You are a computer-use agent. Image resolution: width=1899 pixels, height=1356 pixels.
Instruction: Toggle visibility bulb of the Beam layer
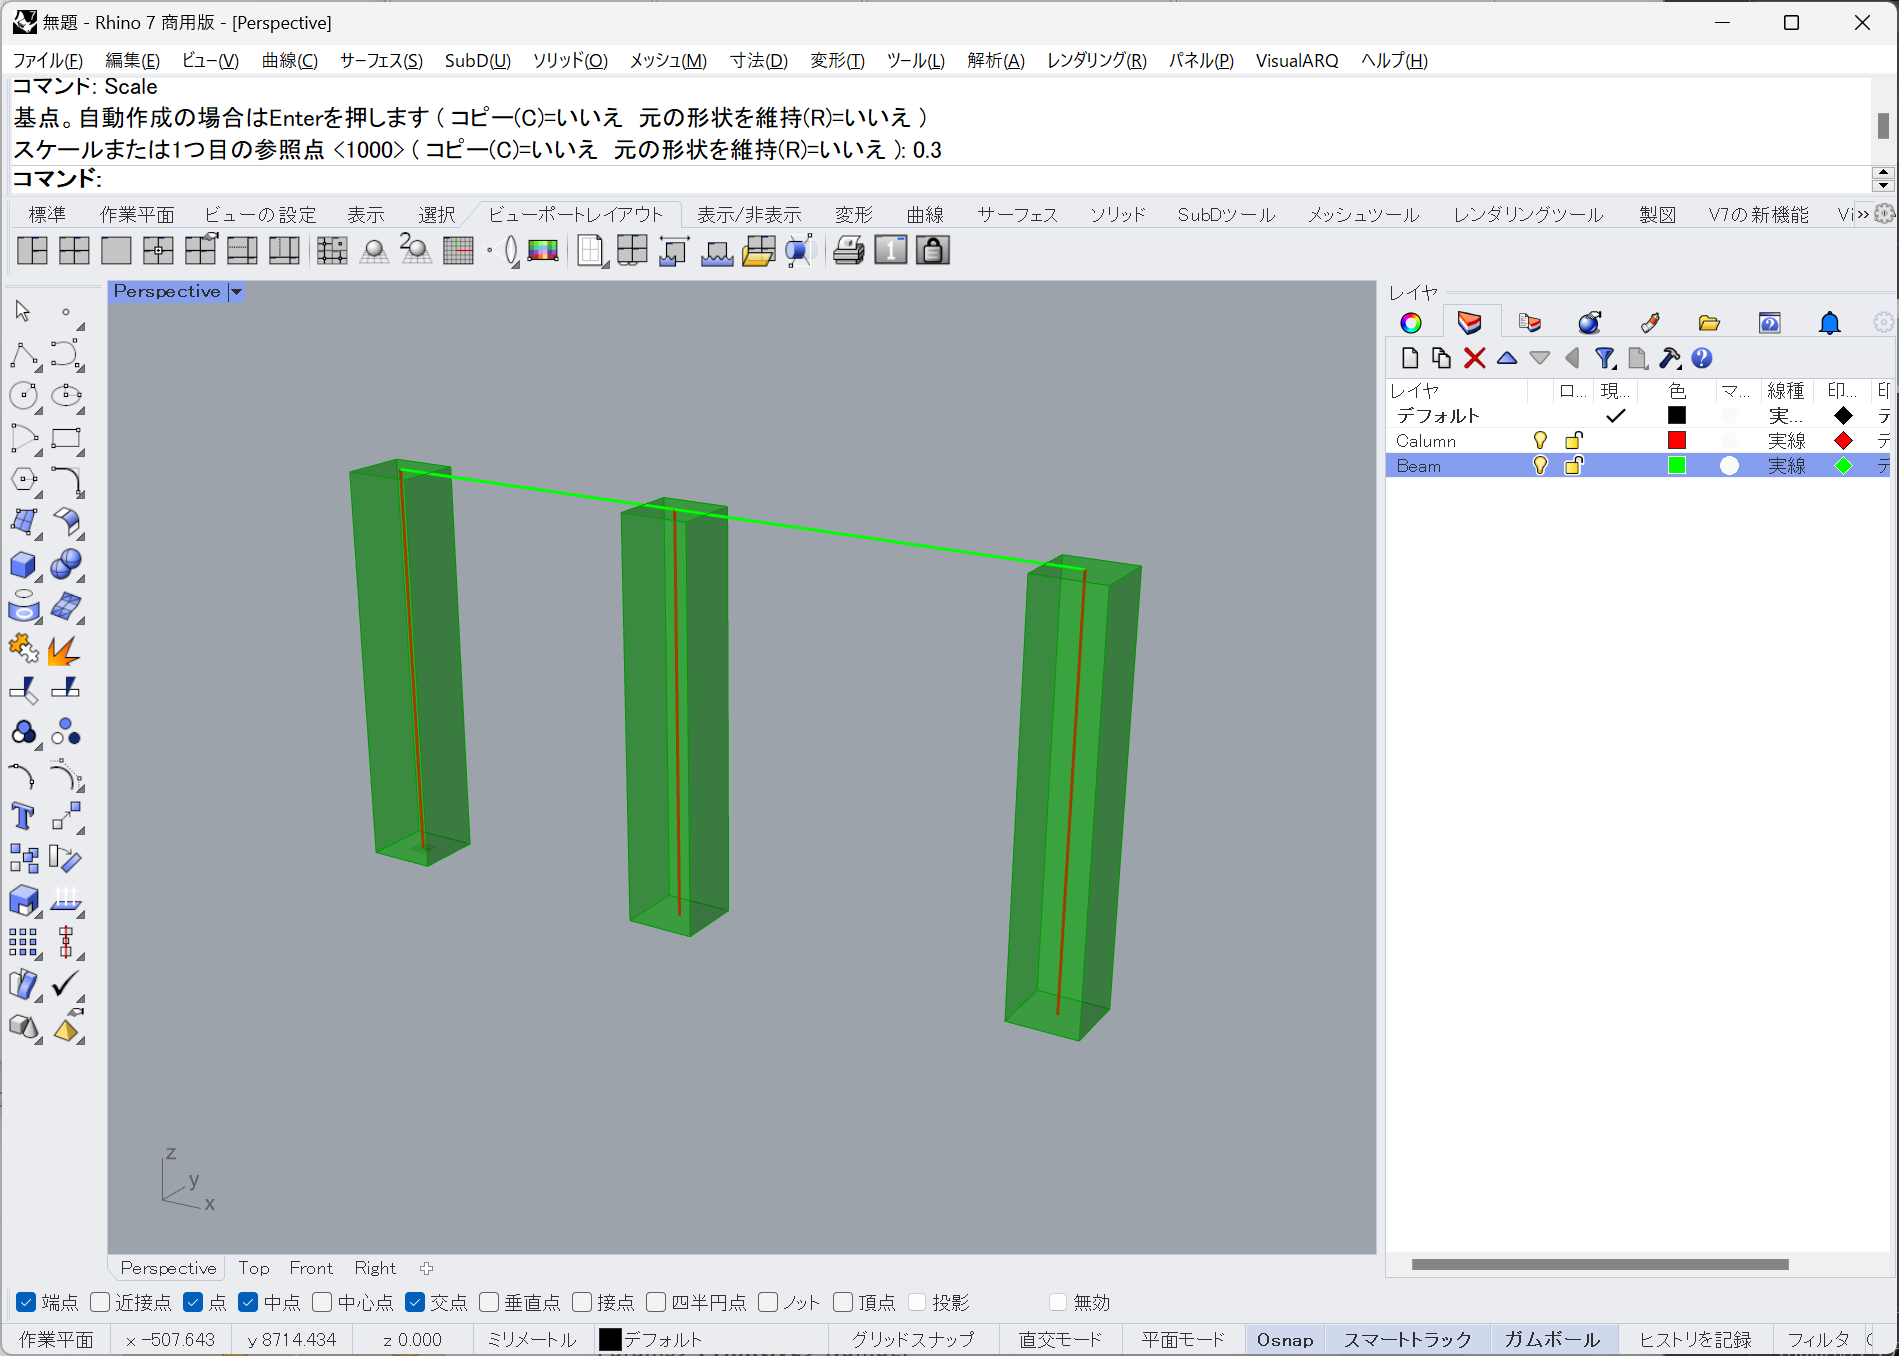coord(1540,466)
